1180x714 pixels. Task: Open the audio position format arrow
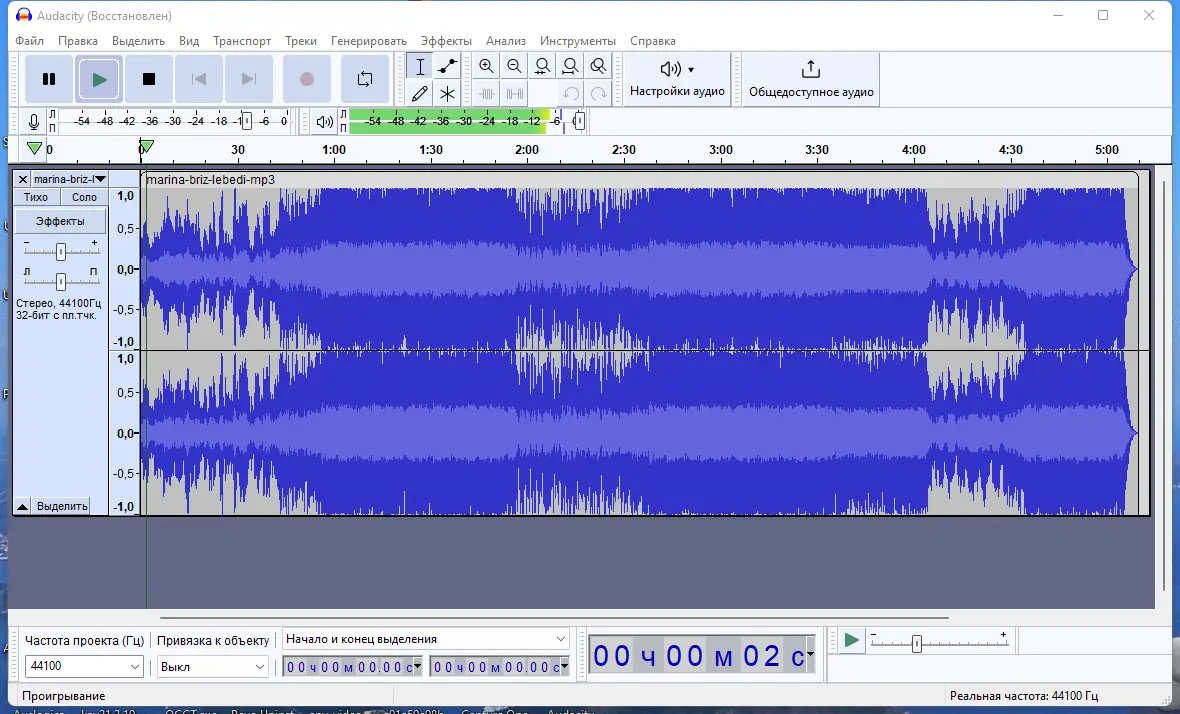(x=810, y=654)
